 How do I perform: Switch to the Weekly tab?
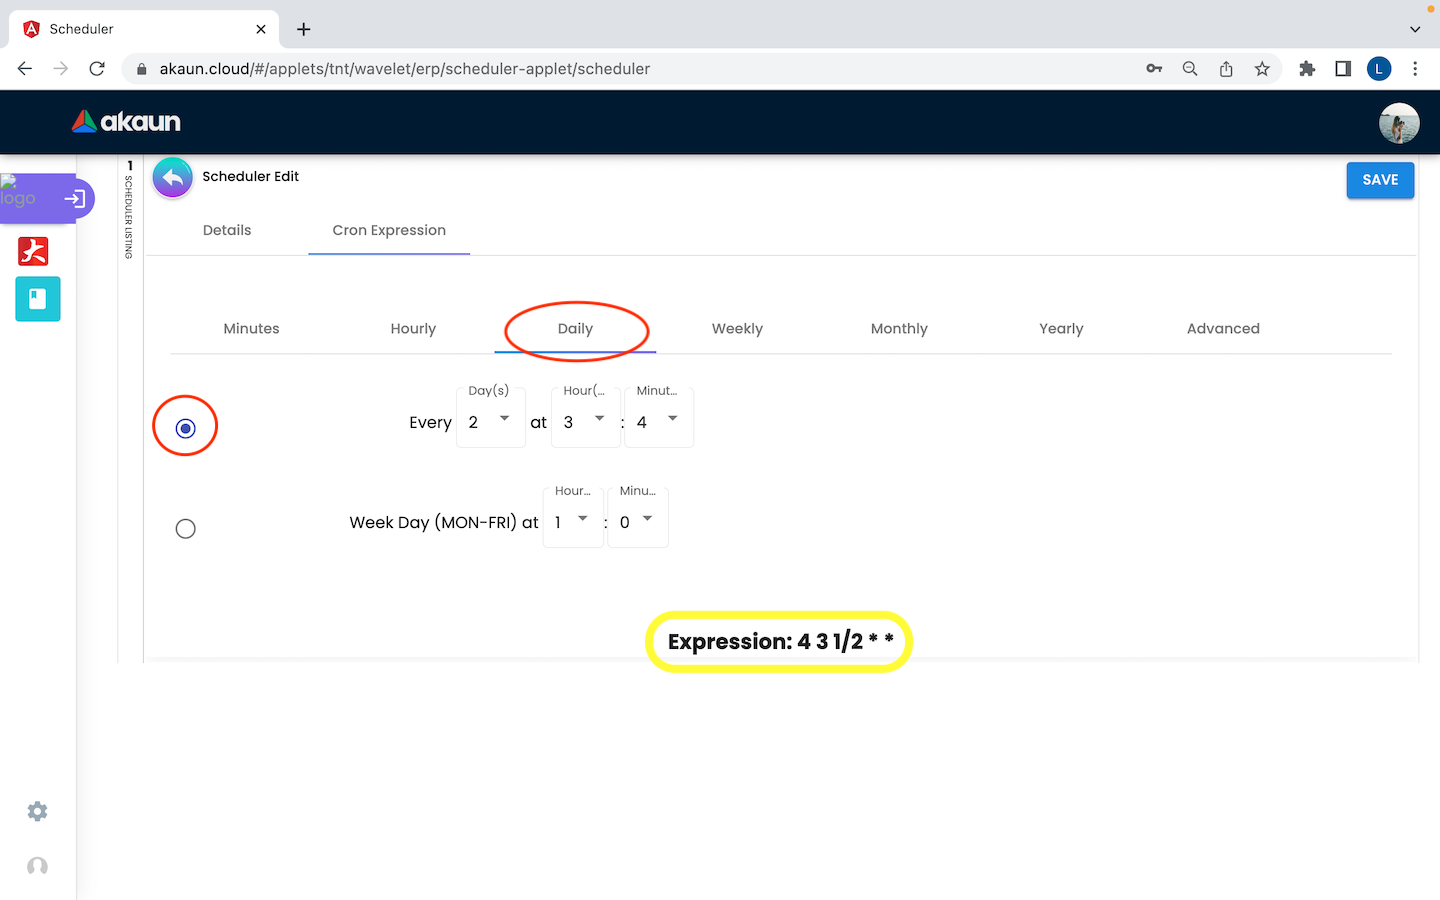[x=737, y=329]
